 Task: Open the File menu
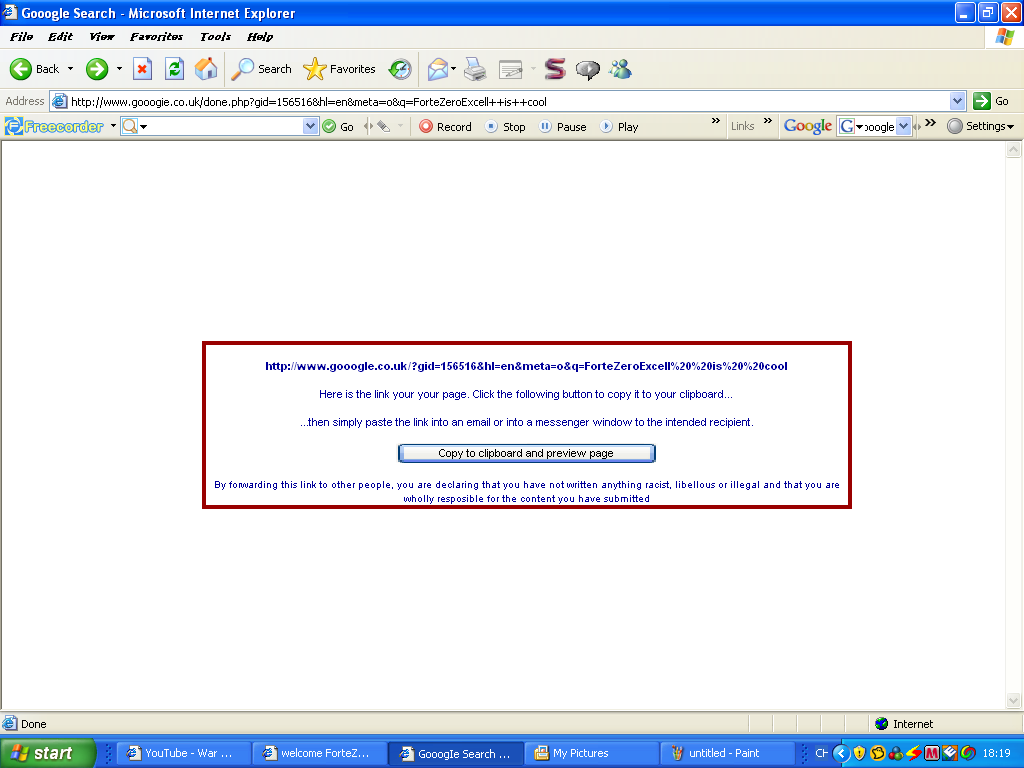click(x=21, y=37)
